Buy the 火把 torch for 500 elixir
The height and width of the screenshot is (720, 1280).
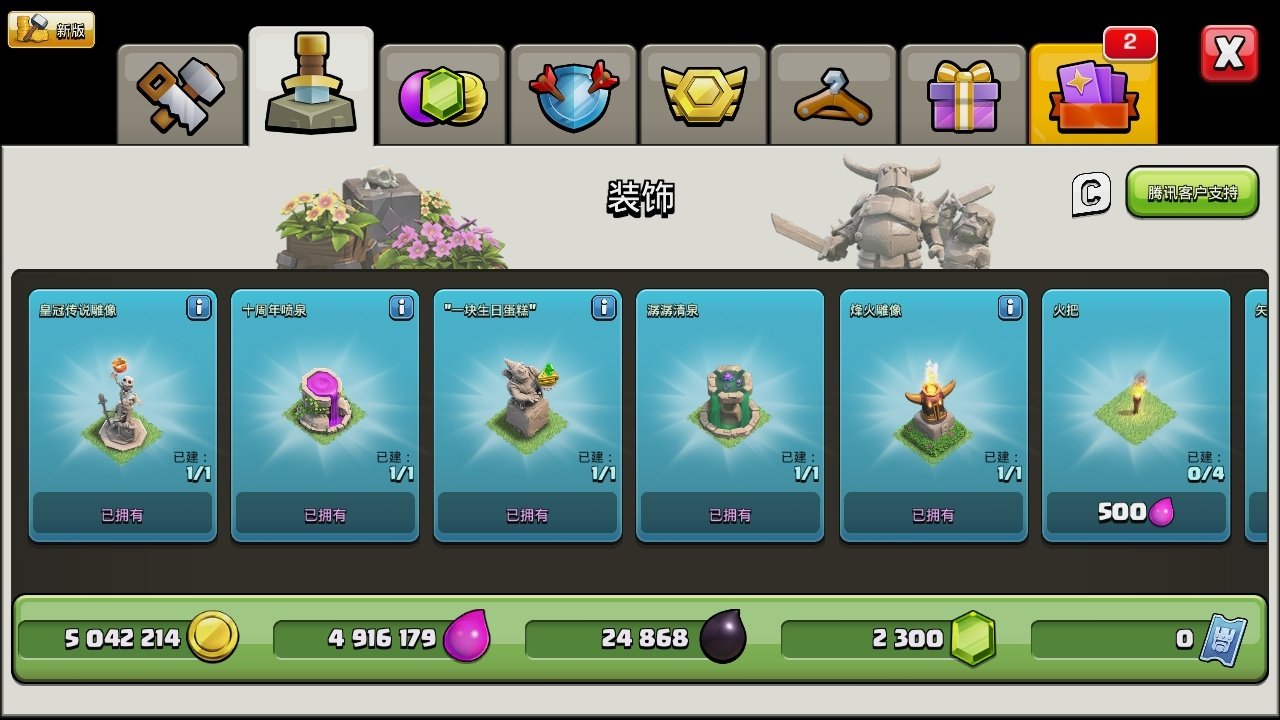pyautogui.click(x=1136, y=513)
